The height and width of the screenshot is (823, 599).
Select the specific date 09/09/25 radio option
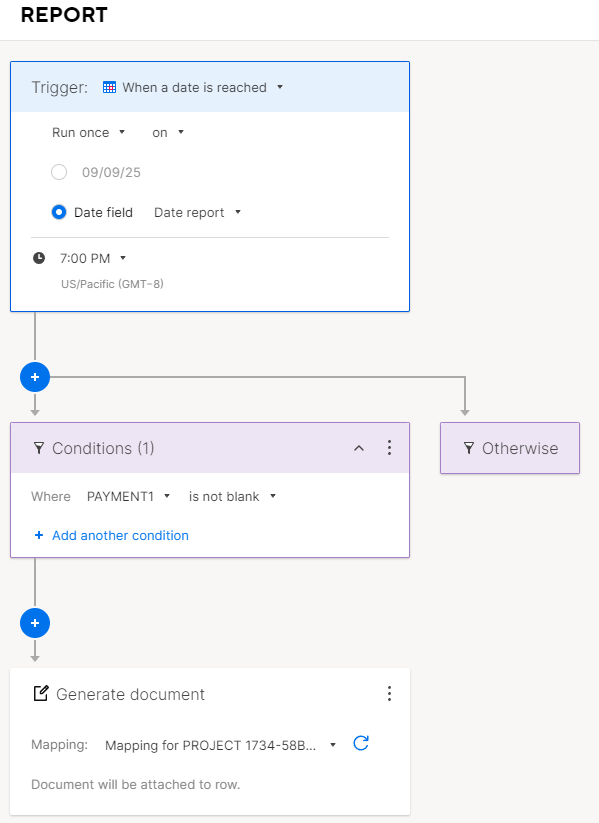tap(59, 172)
